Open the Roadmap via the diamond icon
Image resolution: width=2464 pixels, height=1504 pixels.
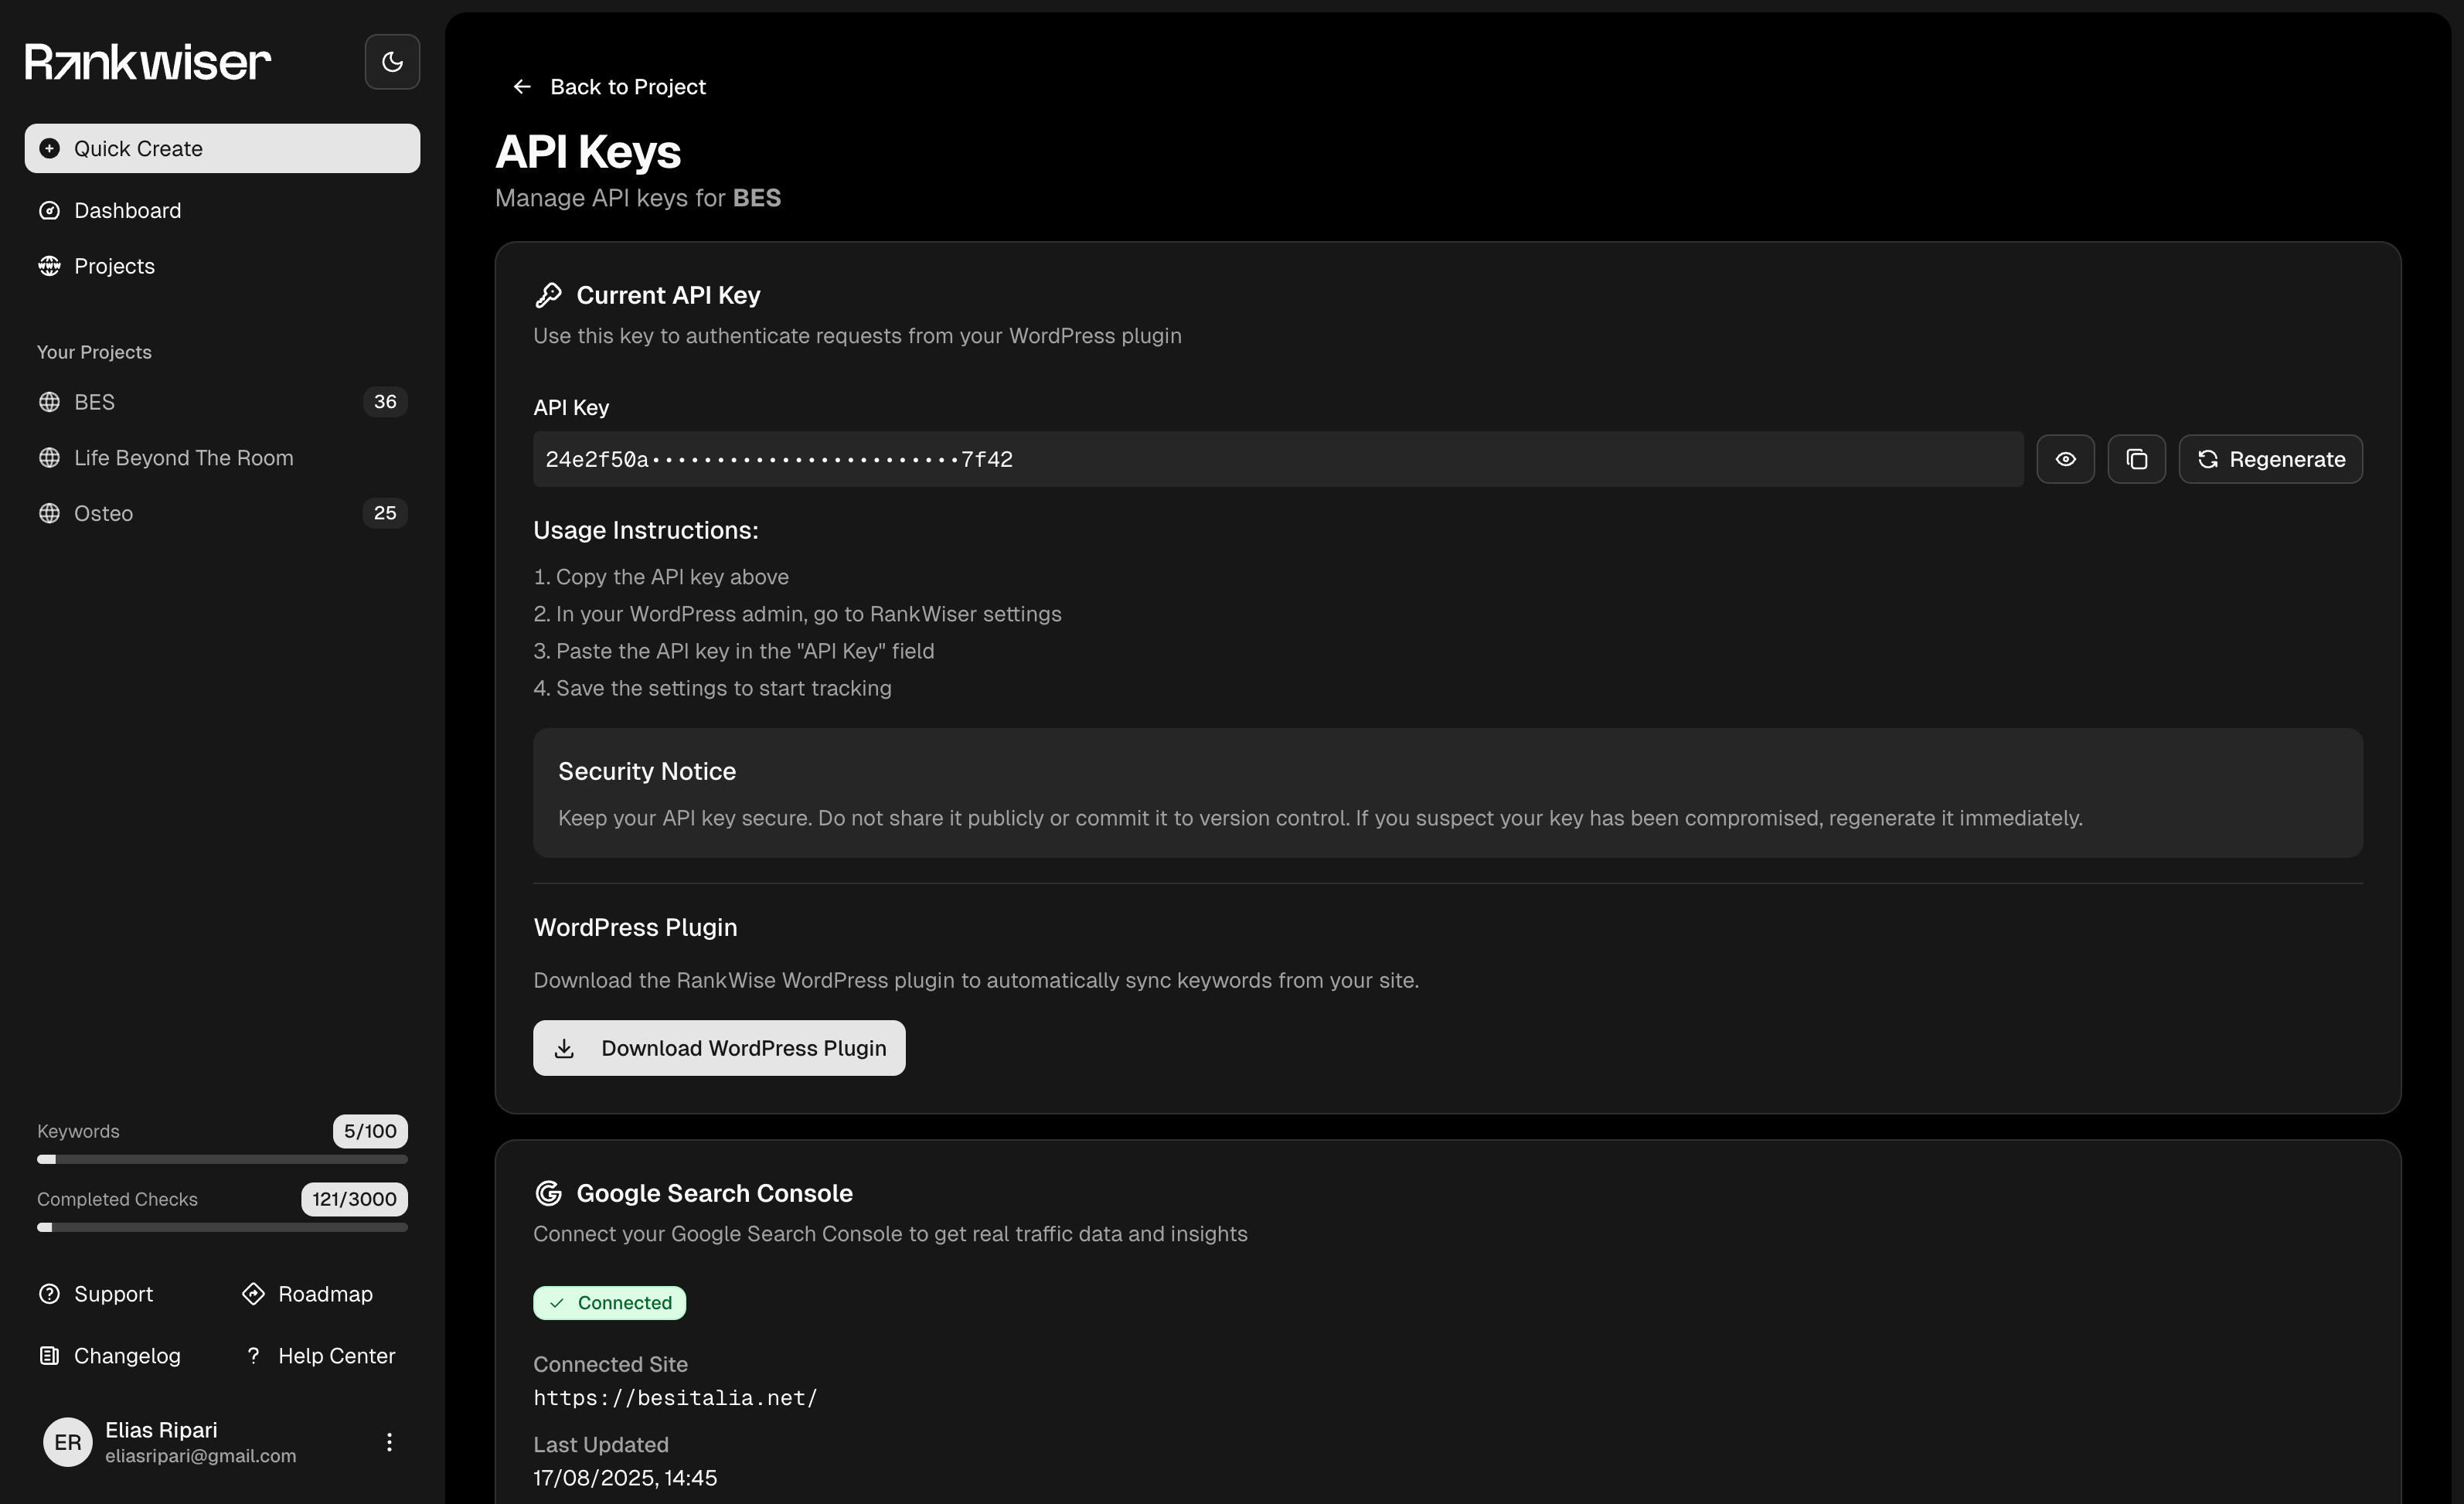[252, 1293]
